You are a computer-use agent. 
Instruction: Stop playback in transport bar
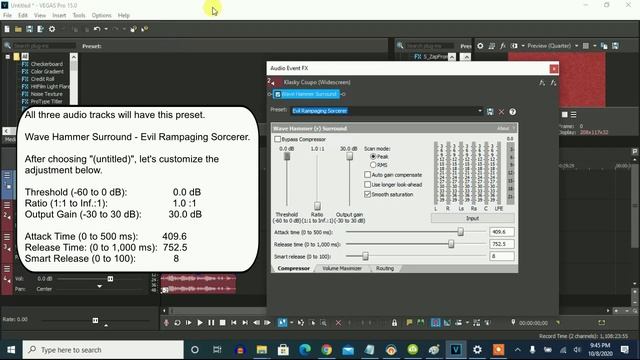pos(222,322)
